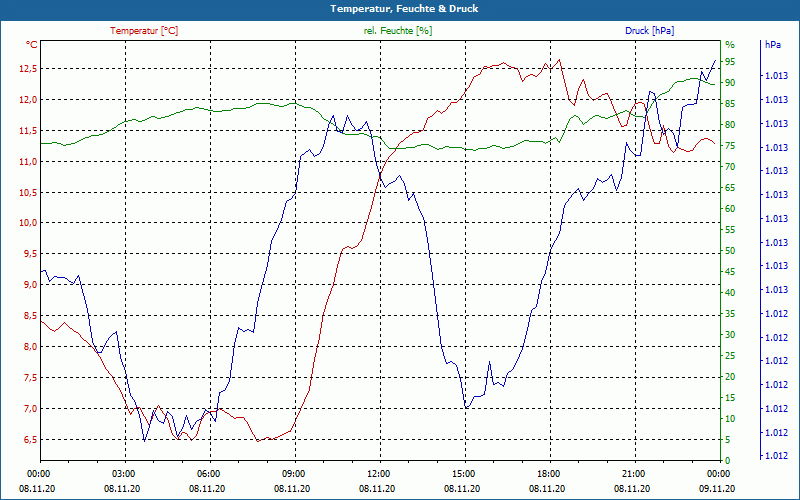
Task: Click the green "%" axis unit label
Action: click(x=730, y=45)
